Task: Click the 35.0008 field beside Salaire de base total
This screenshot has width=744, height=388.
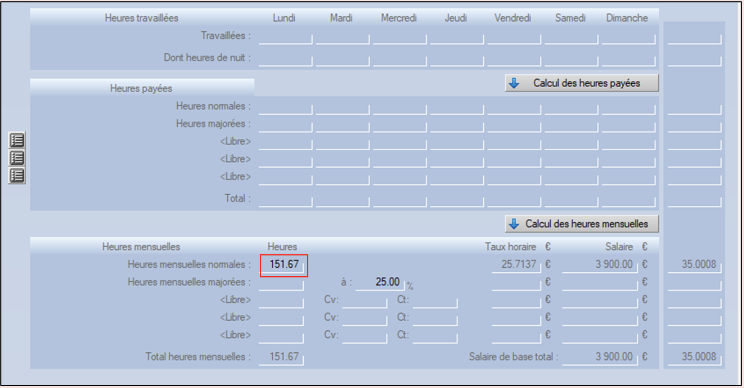Action: coord(695,358)
